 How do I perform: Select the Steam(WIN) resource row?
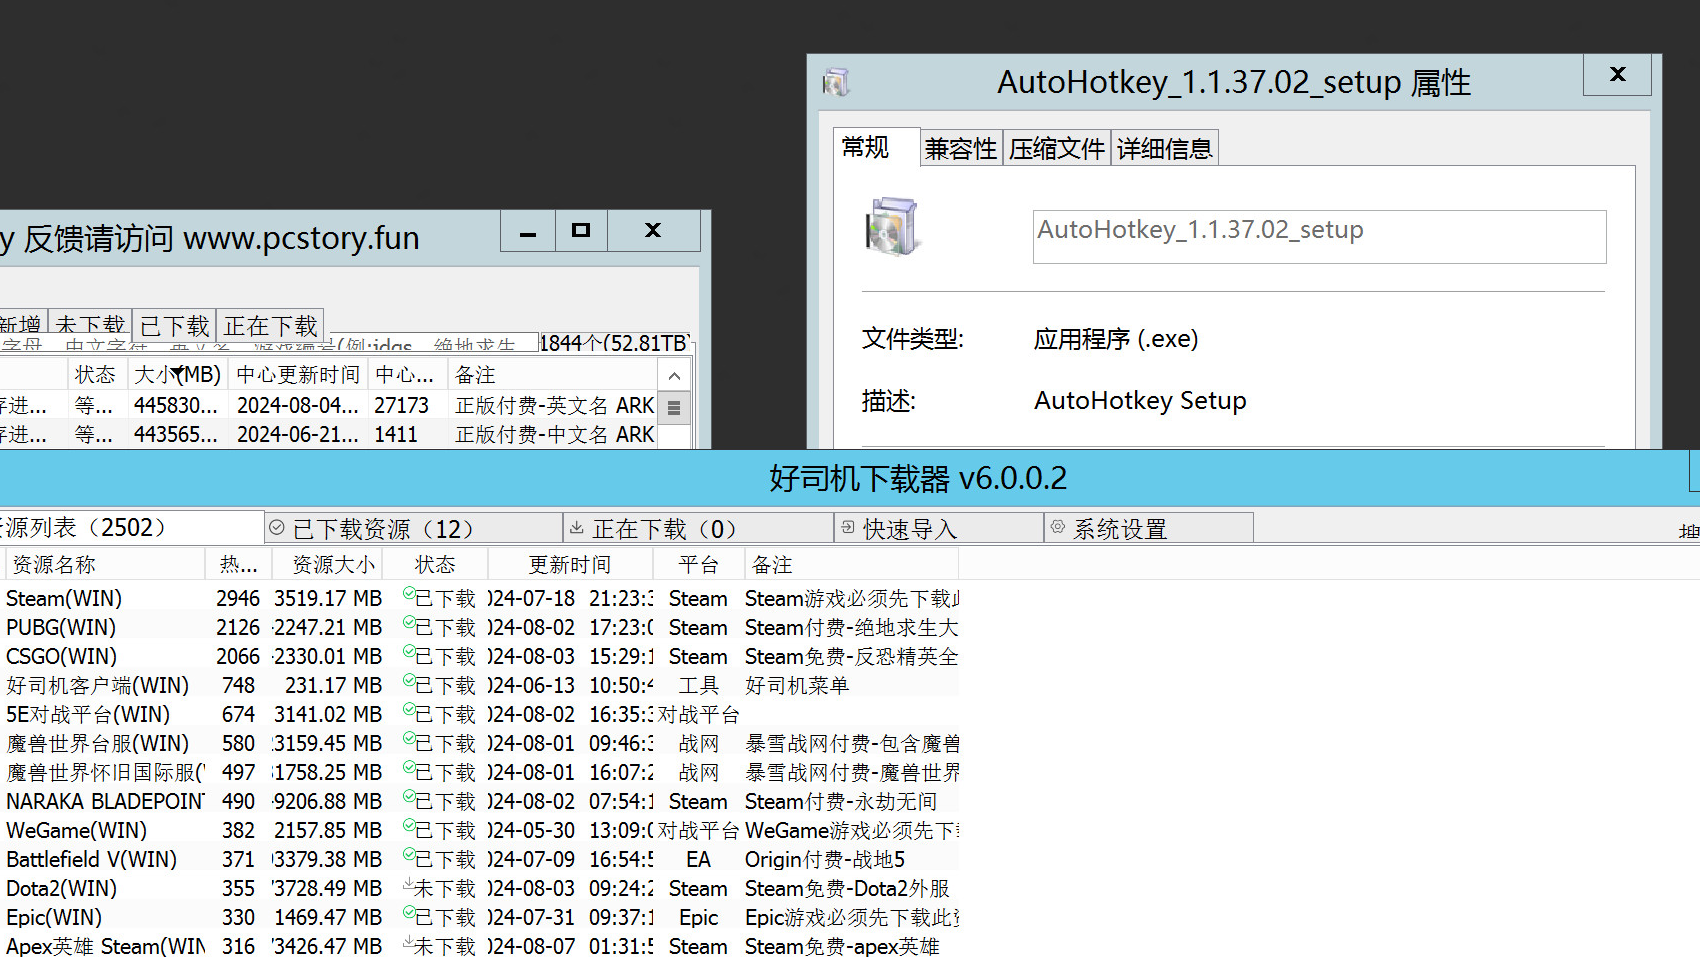(480, 598)
